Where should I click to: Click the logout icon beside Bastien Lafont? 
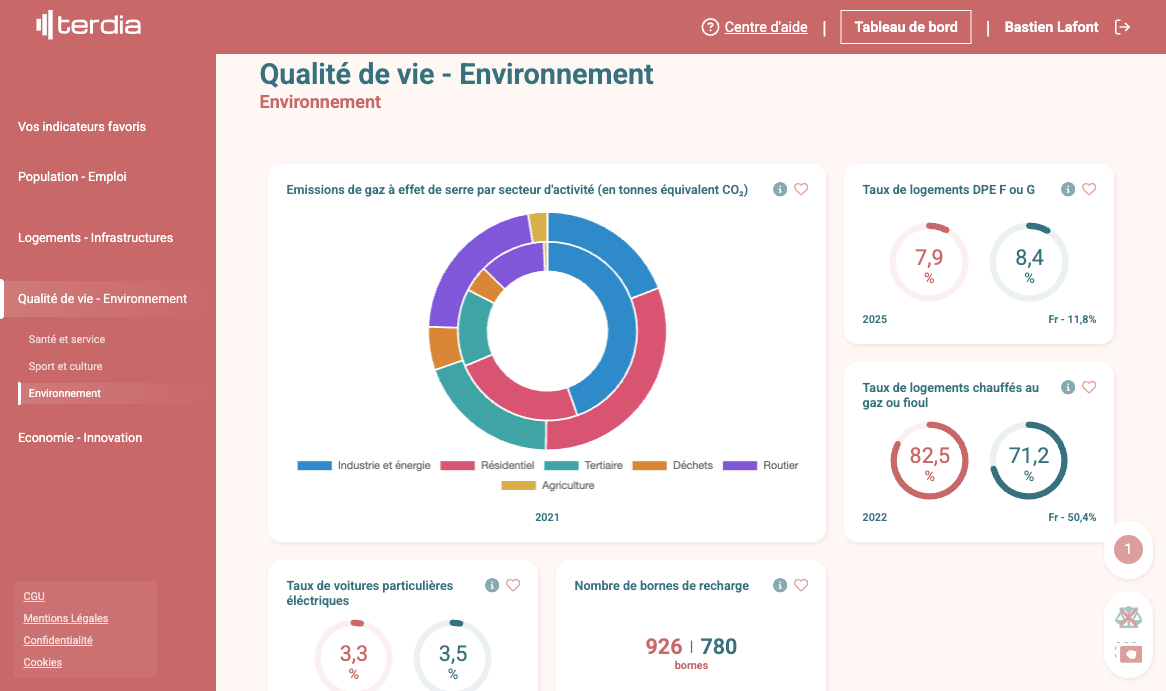point(1123,27)
